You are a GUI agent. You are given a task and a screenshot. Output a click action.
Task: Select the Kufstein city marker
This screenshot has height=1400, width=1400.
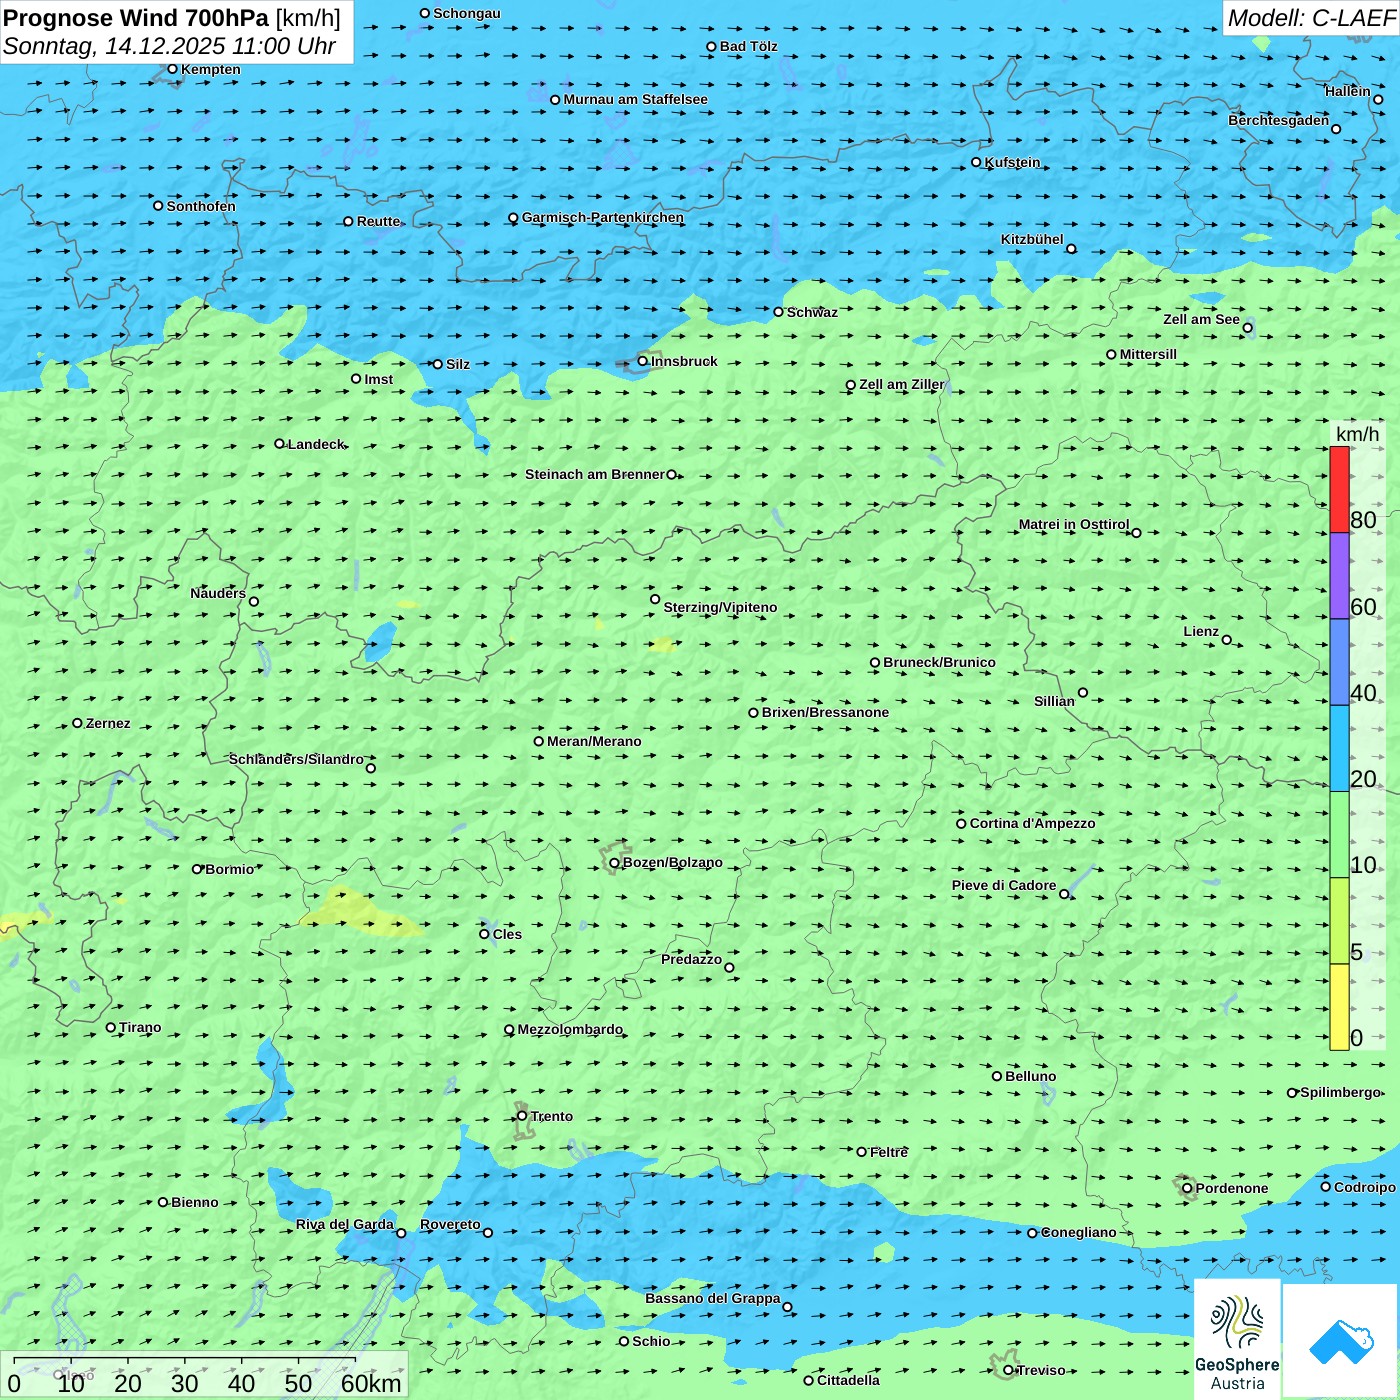click(976, 162)
